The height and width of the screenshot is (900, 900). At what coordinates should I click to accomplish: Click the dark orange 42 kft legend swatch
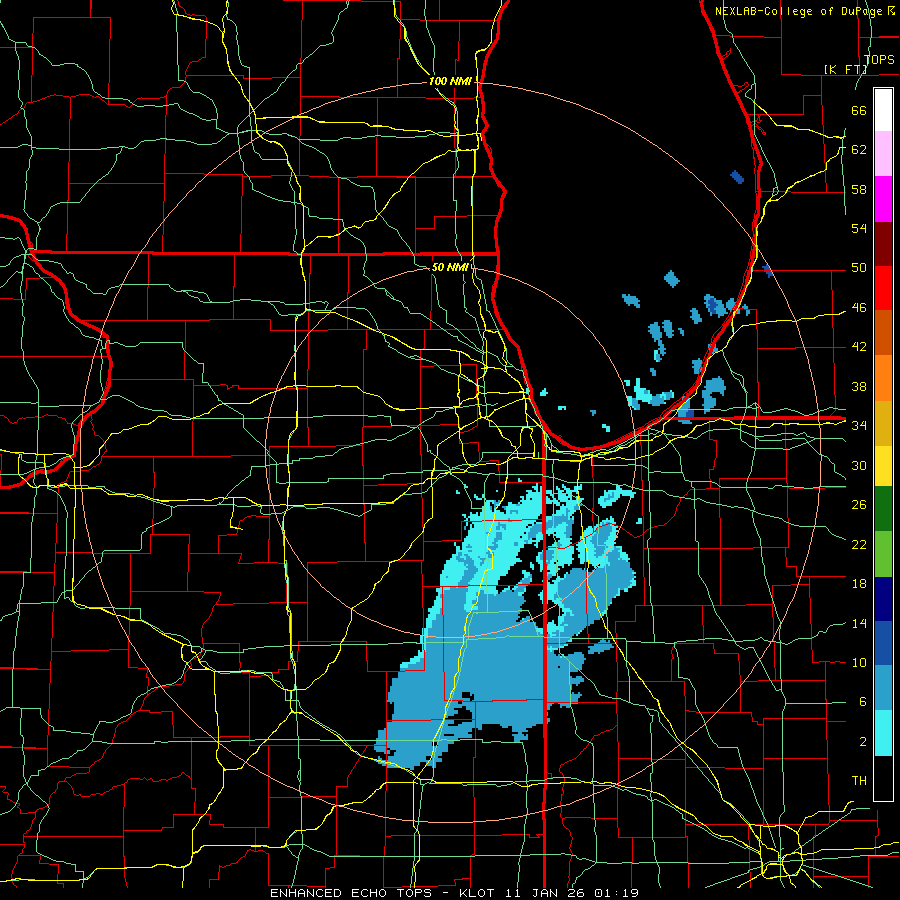883,332
